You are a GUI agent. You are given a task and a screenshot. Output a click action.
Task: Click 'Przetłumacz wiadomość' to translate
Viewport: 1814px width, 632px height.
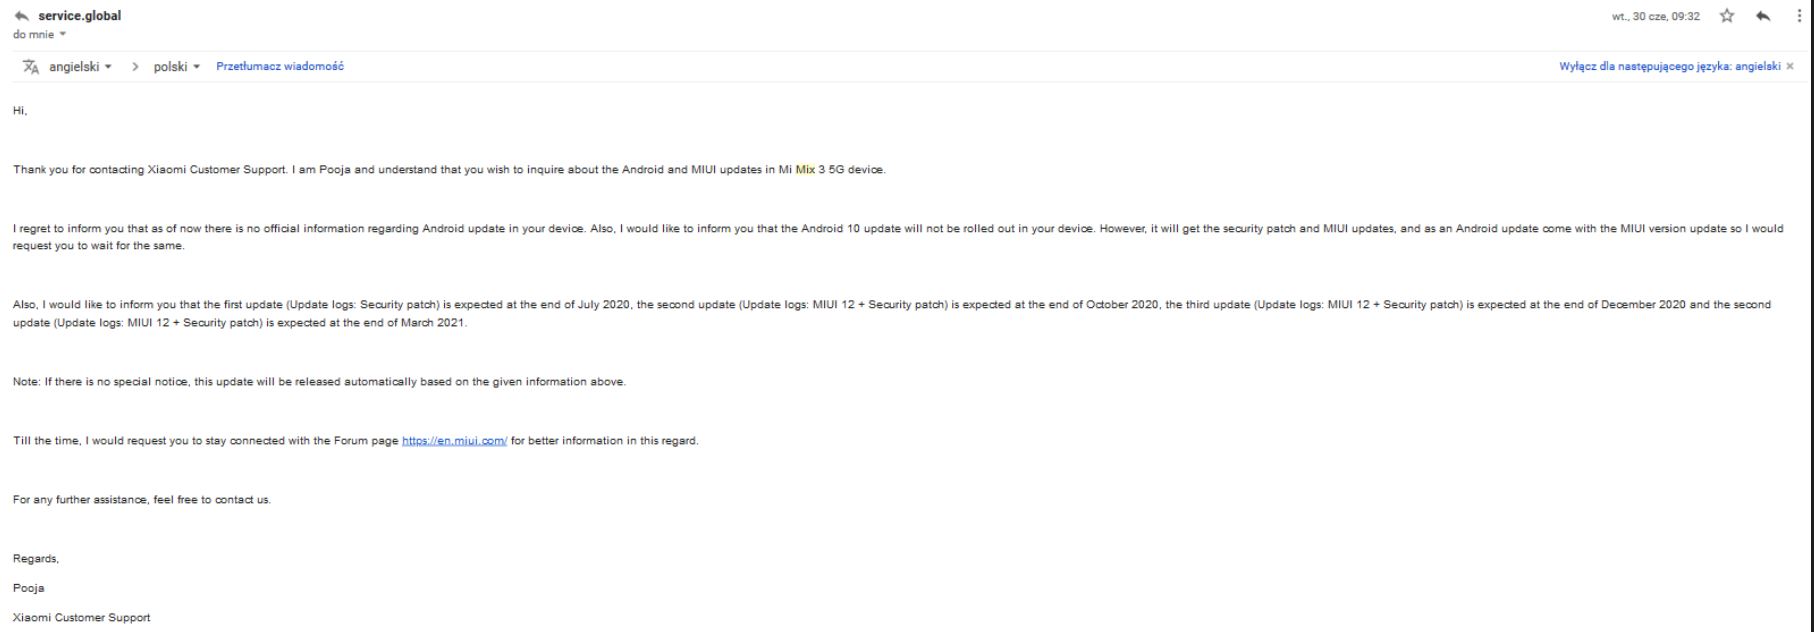280,66
